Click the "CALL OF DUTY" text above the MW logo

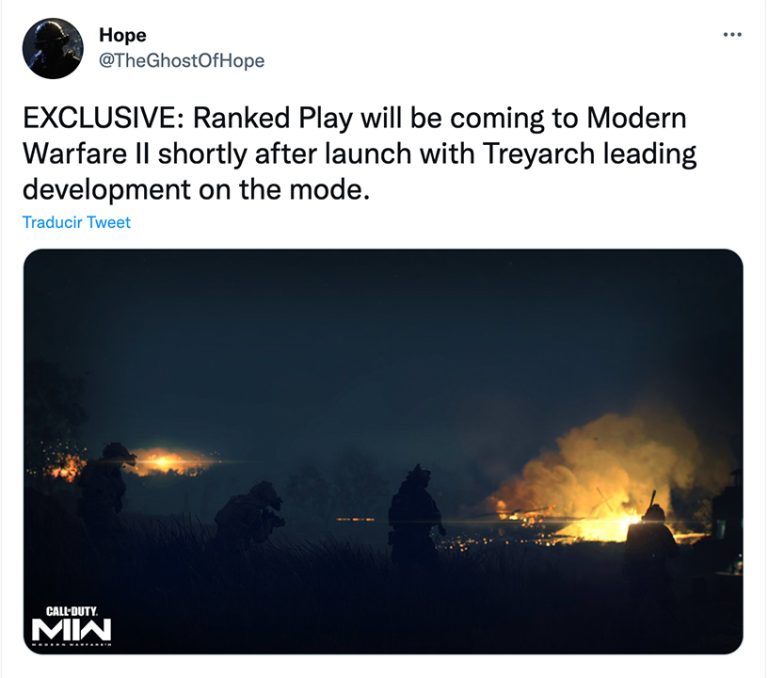tap(72, 611)
